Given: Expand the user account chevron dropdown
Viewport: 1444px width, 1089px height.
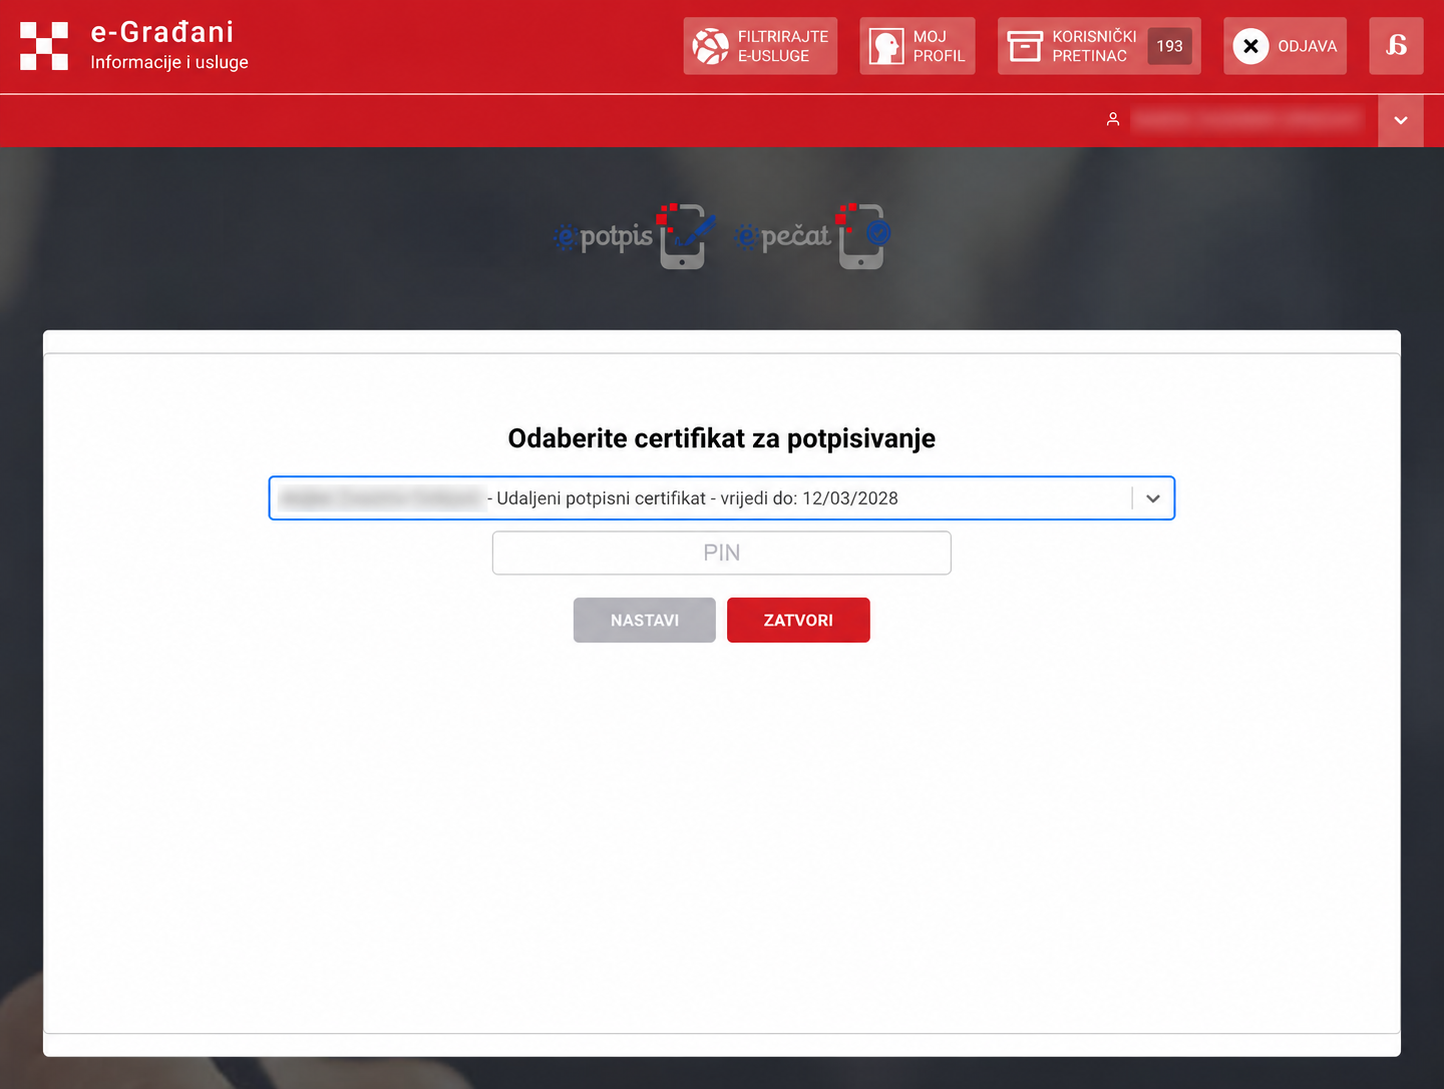Looking at the screenshot, I should (x=1400, y=120).
